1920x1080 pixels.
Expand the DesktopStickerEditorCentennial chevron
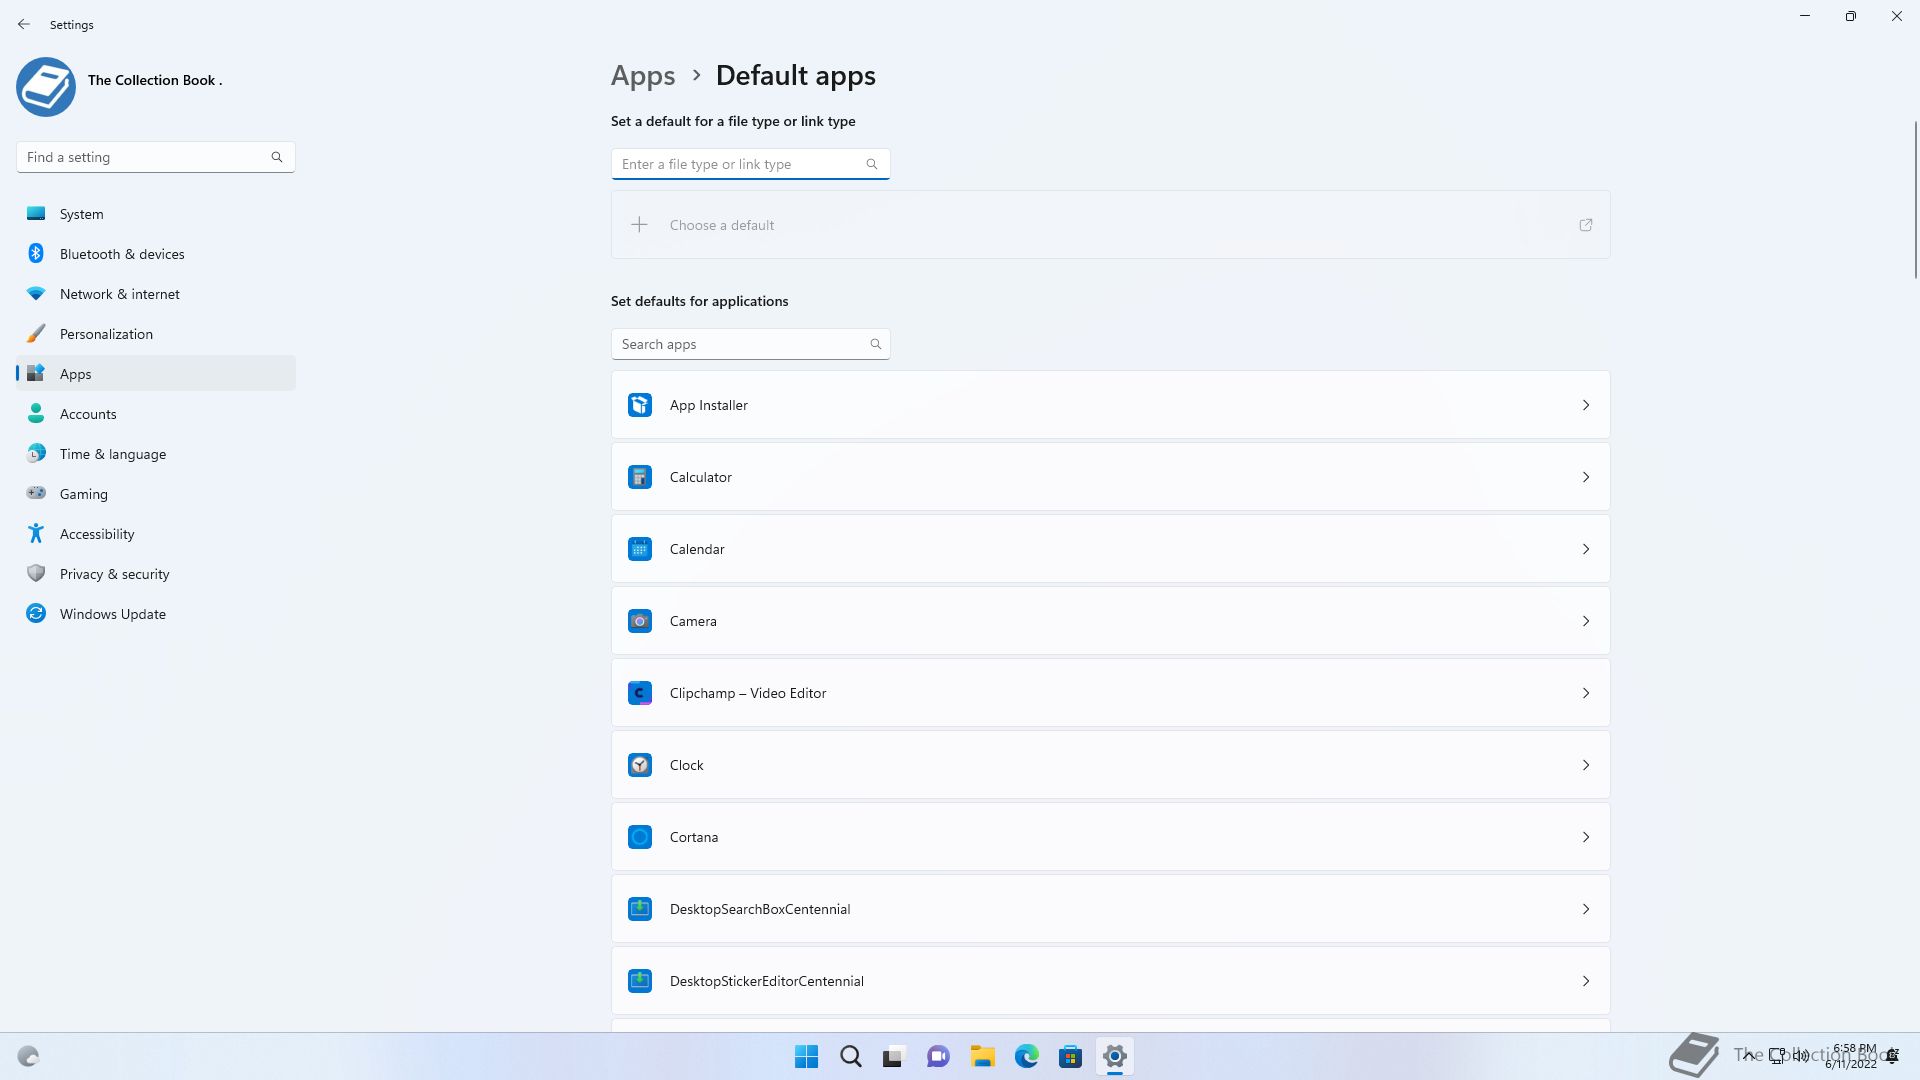click(x=1586, y=981)
